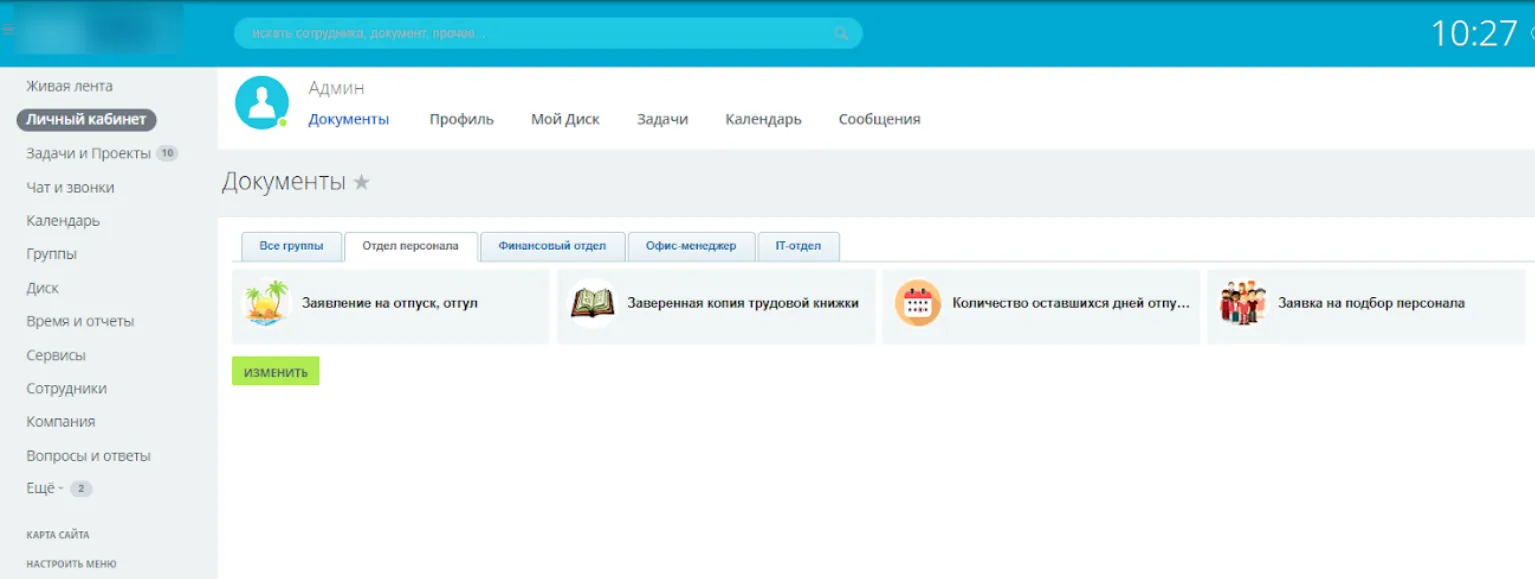Click the КАРТА САЙТА link
This screenshot has height=579, width=1535.
[58, 535]
